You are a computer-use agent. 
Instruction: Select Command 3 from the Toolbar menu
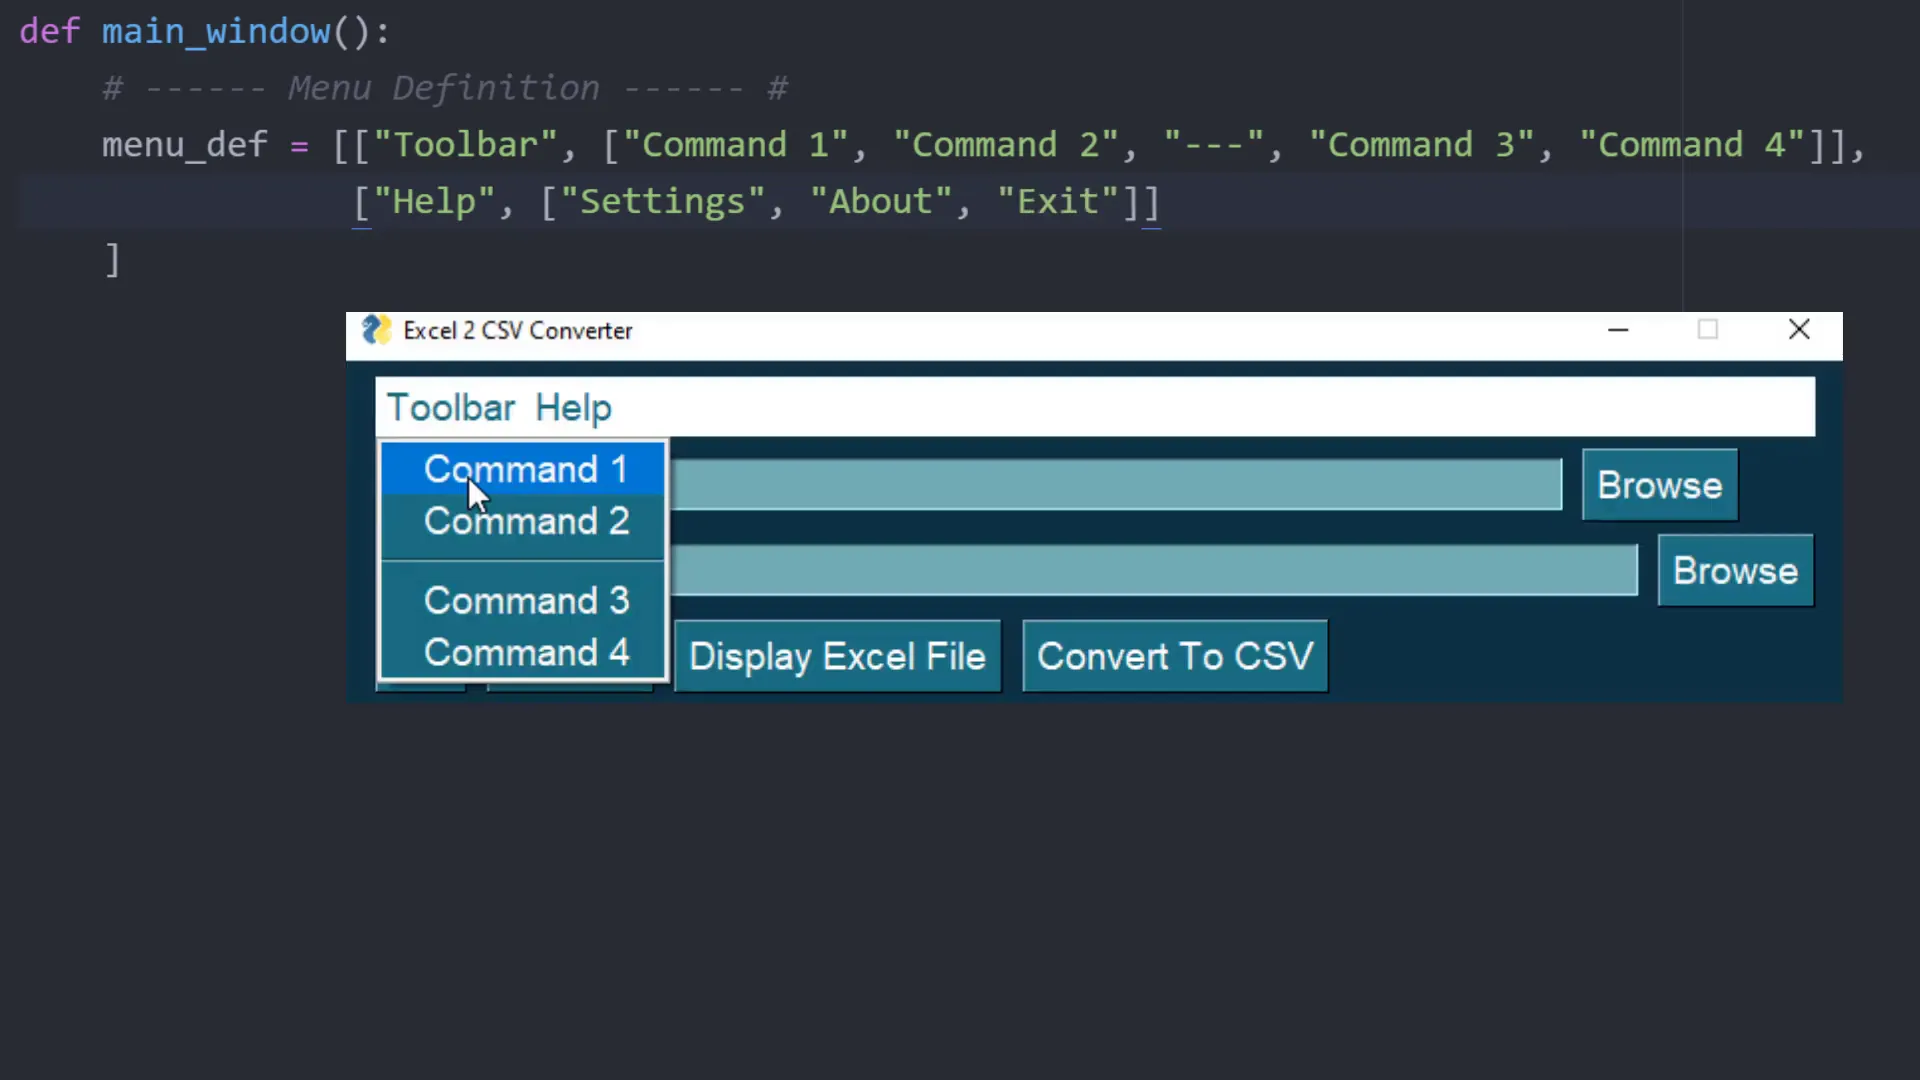tap(525, 600)
